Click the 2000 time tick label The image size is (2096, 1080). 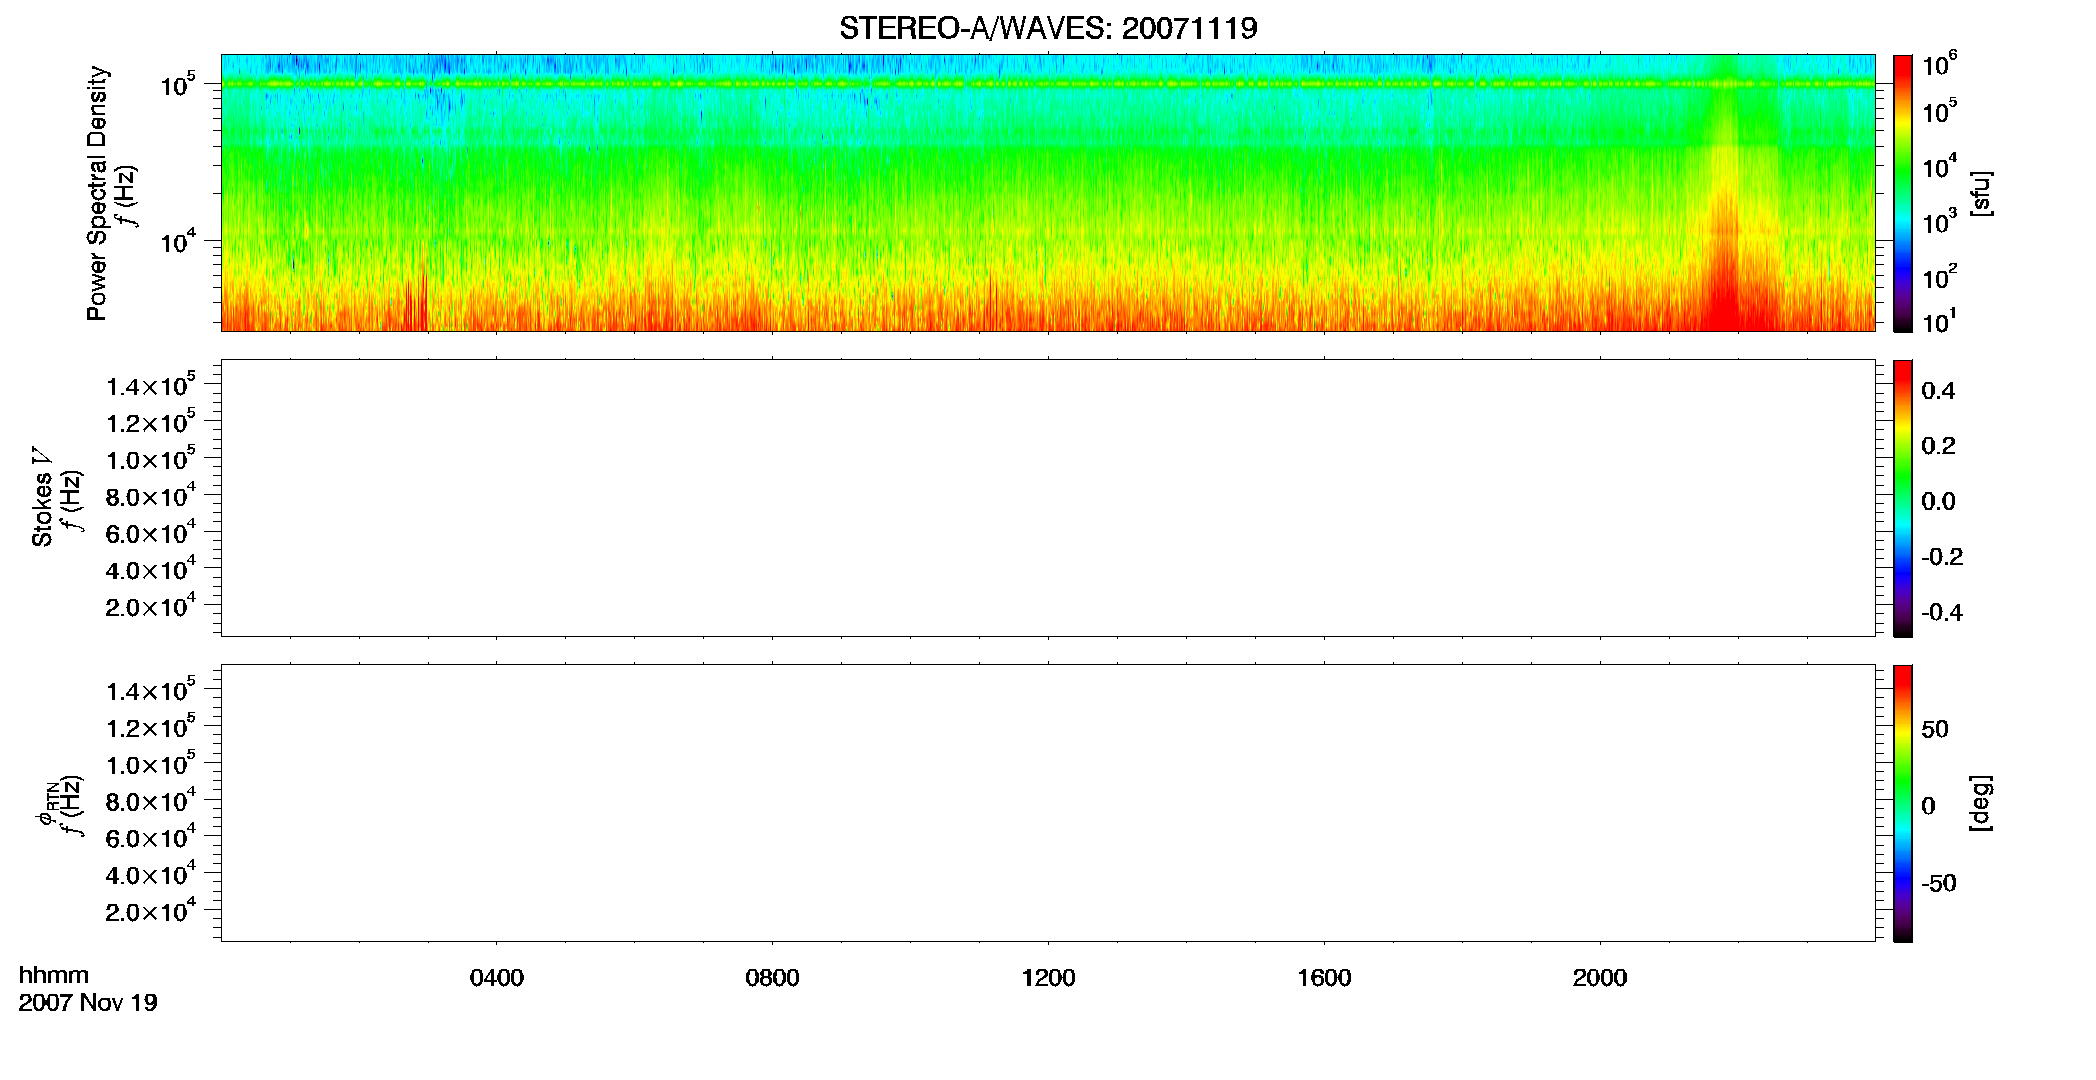pyautogui.click(x=1600, y=978)
